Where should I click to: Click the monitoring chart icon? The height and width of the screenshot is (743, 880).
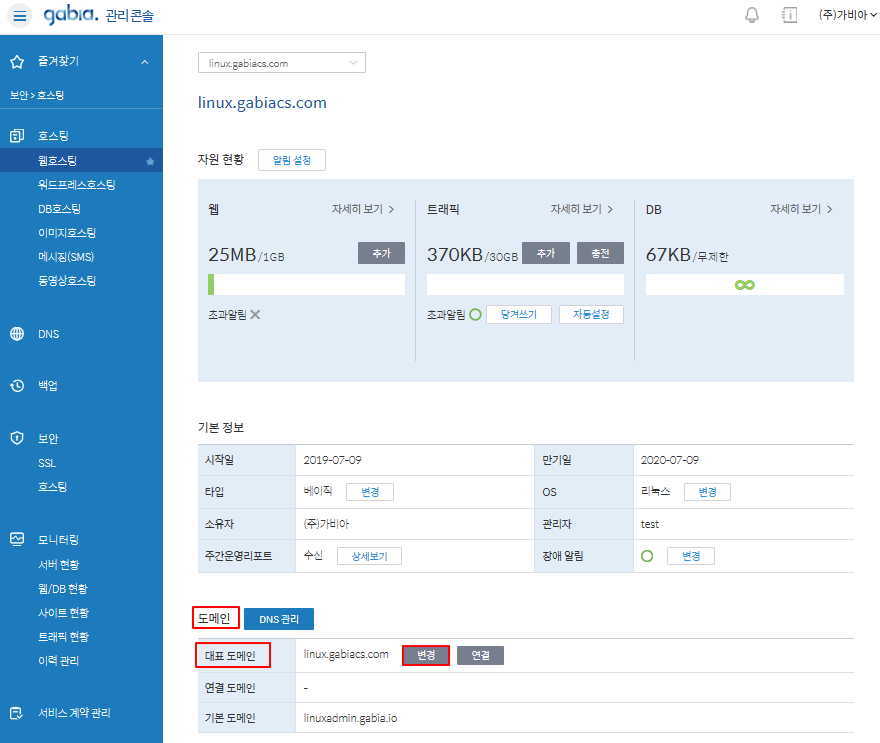pos(17,539)
